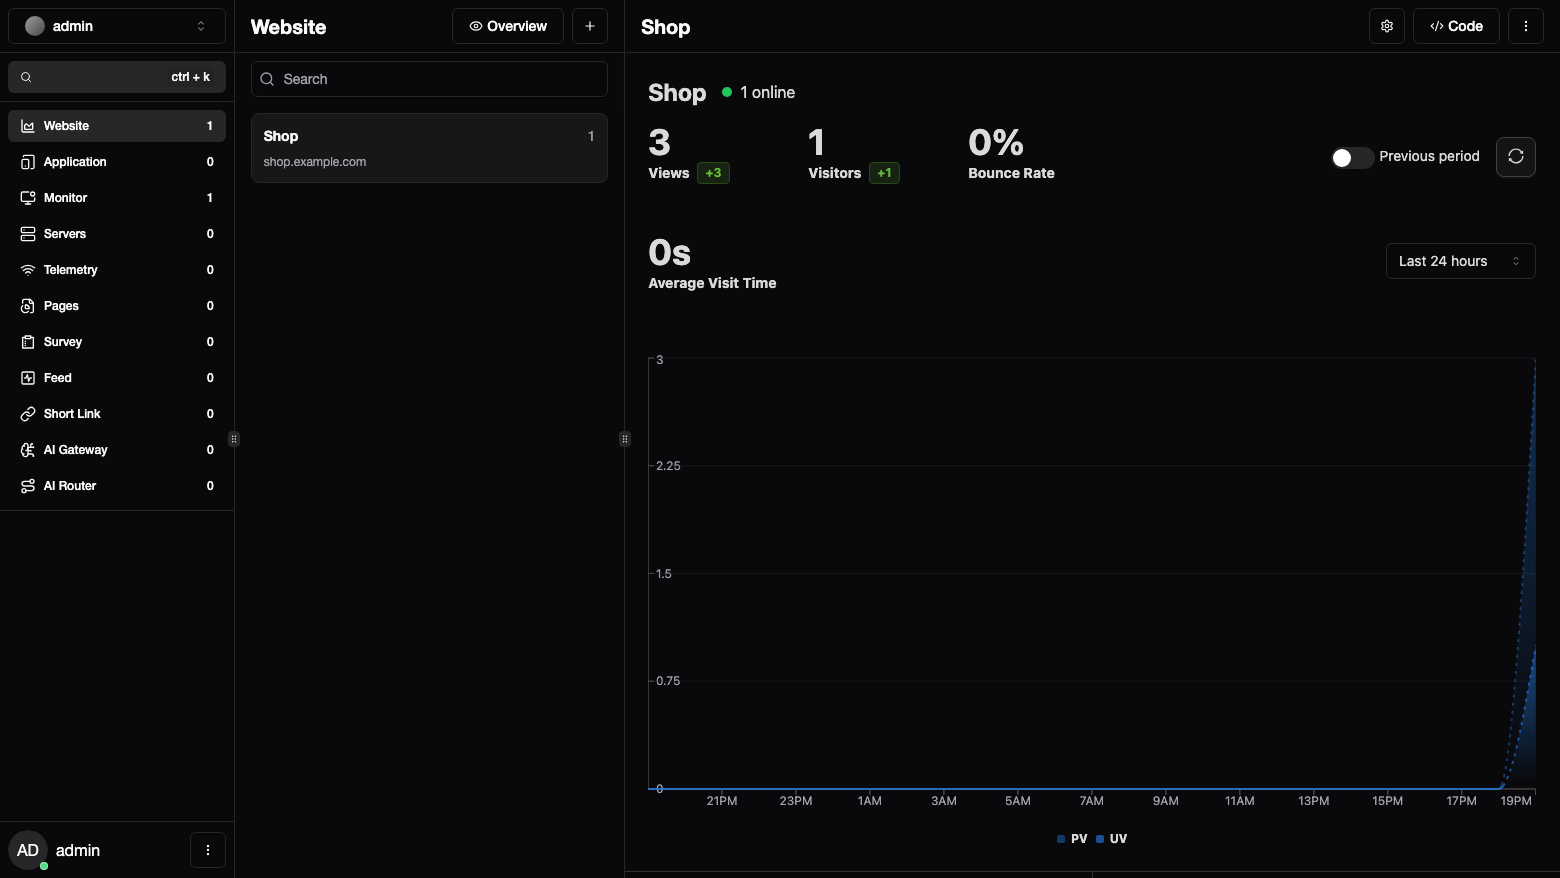Image resolution: width=1560 pixels, height=878 pixels.
Task: Click the +1 visitors change badge
Action: [x=884, y=173]
